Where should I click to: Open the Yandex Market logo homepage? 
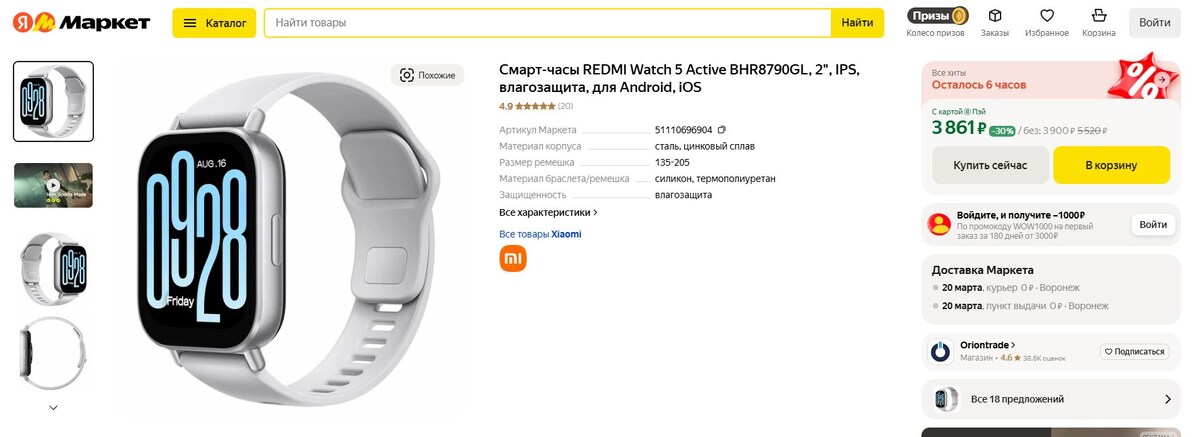tap(80, 23)
